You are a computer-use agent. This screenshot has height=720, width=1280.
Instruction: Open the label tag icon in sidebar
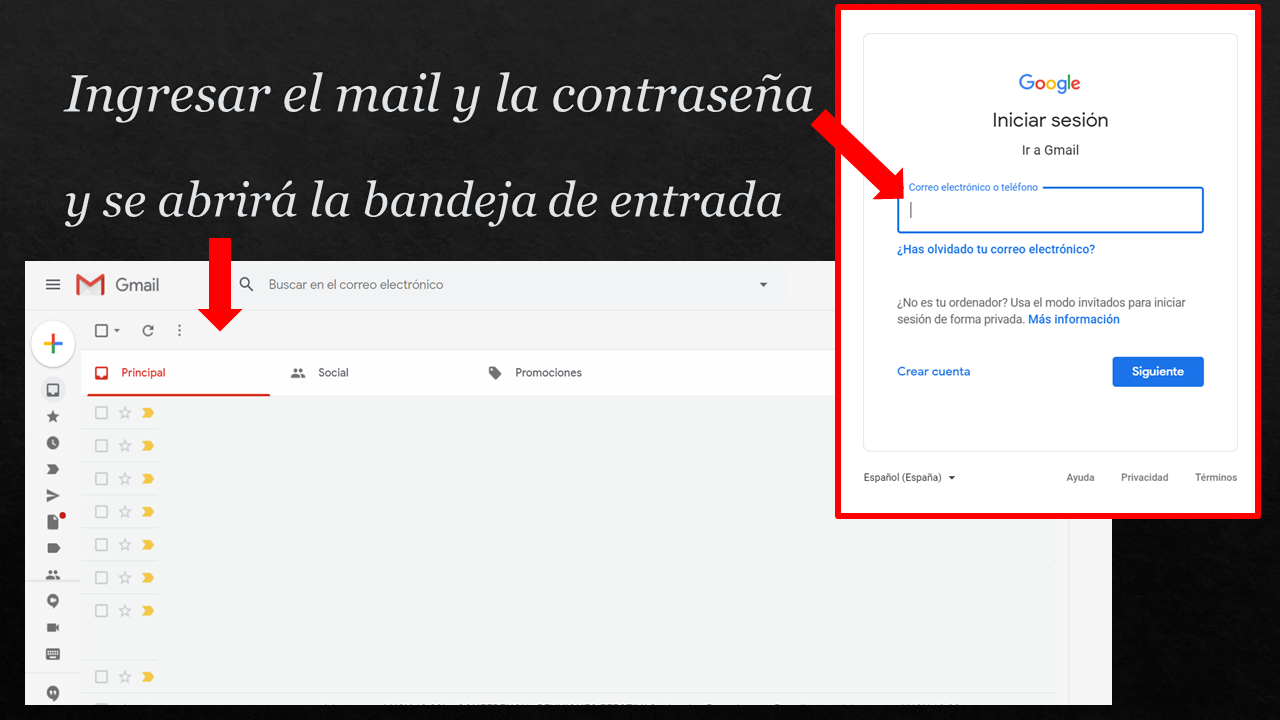pos(53,548)
